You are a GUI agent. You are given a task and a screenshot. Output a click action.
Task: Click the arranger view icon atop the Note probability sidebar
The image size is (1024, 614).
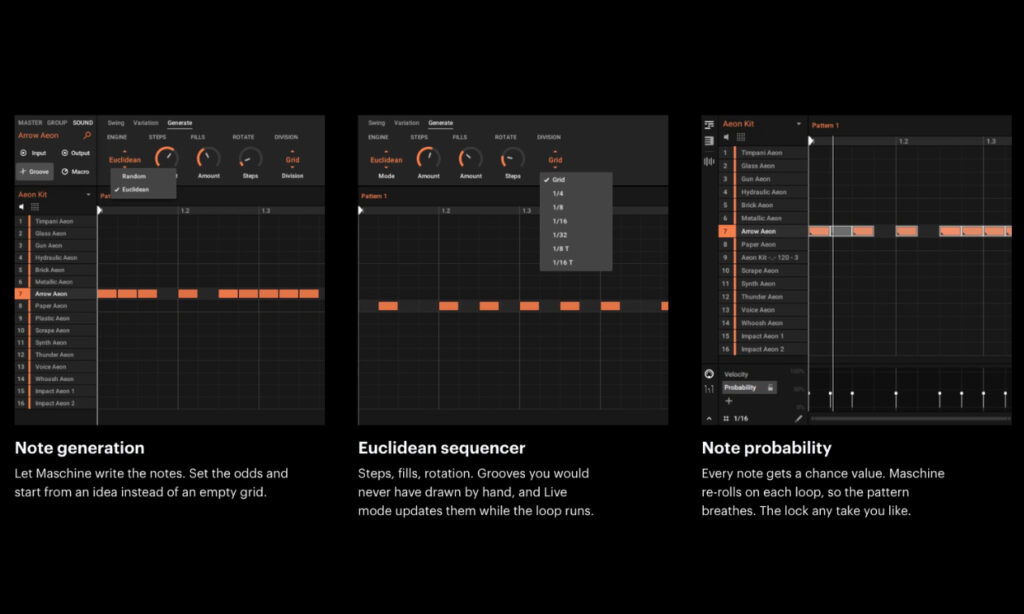(709, 124)
